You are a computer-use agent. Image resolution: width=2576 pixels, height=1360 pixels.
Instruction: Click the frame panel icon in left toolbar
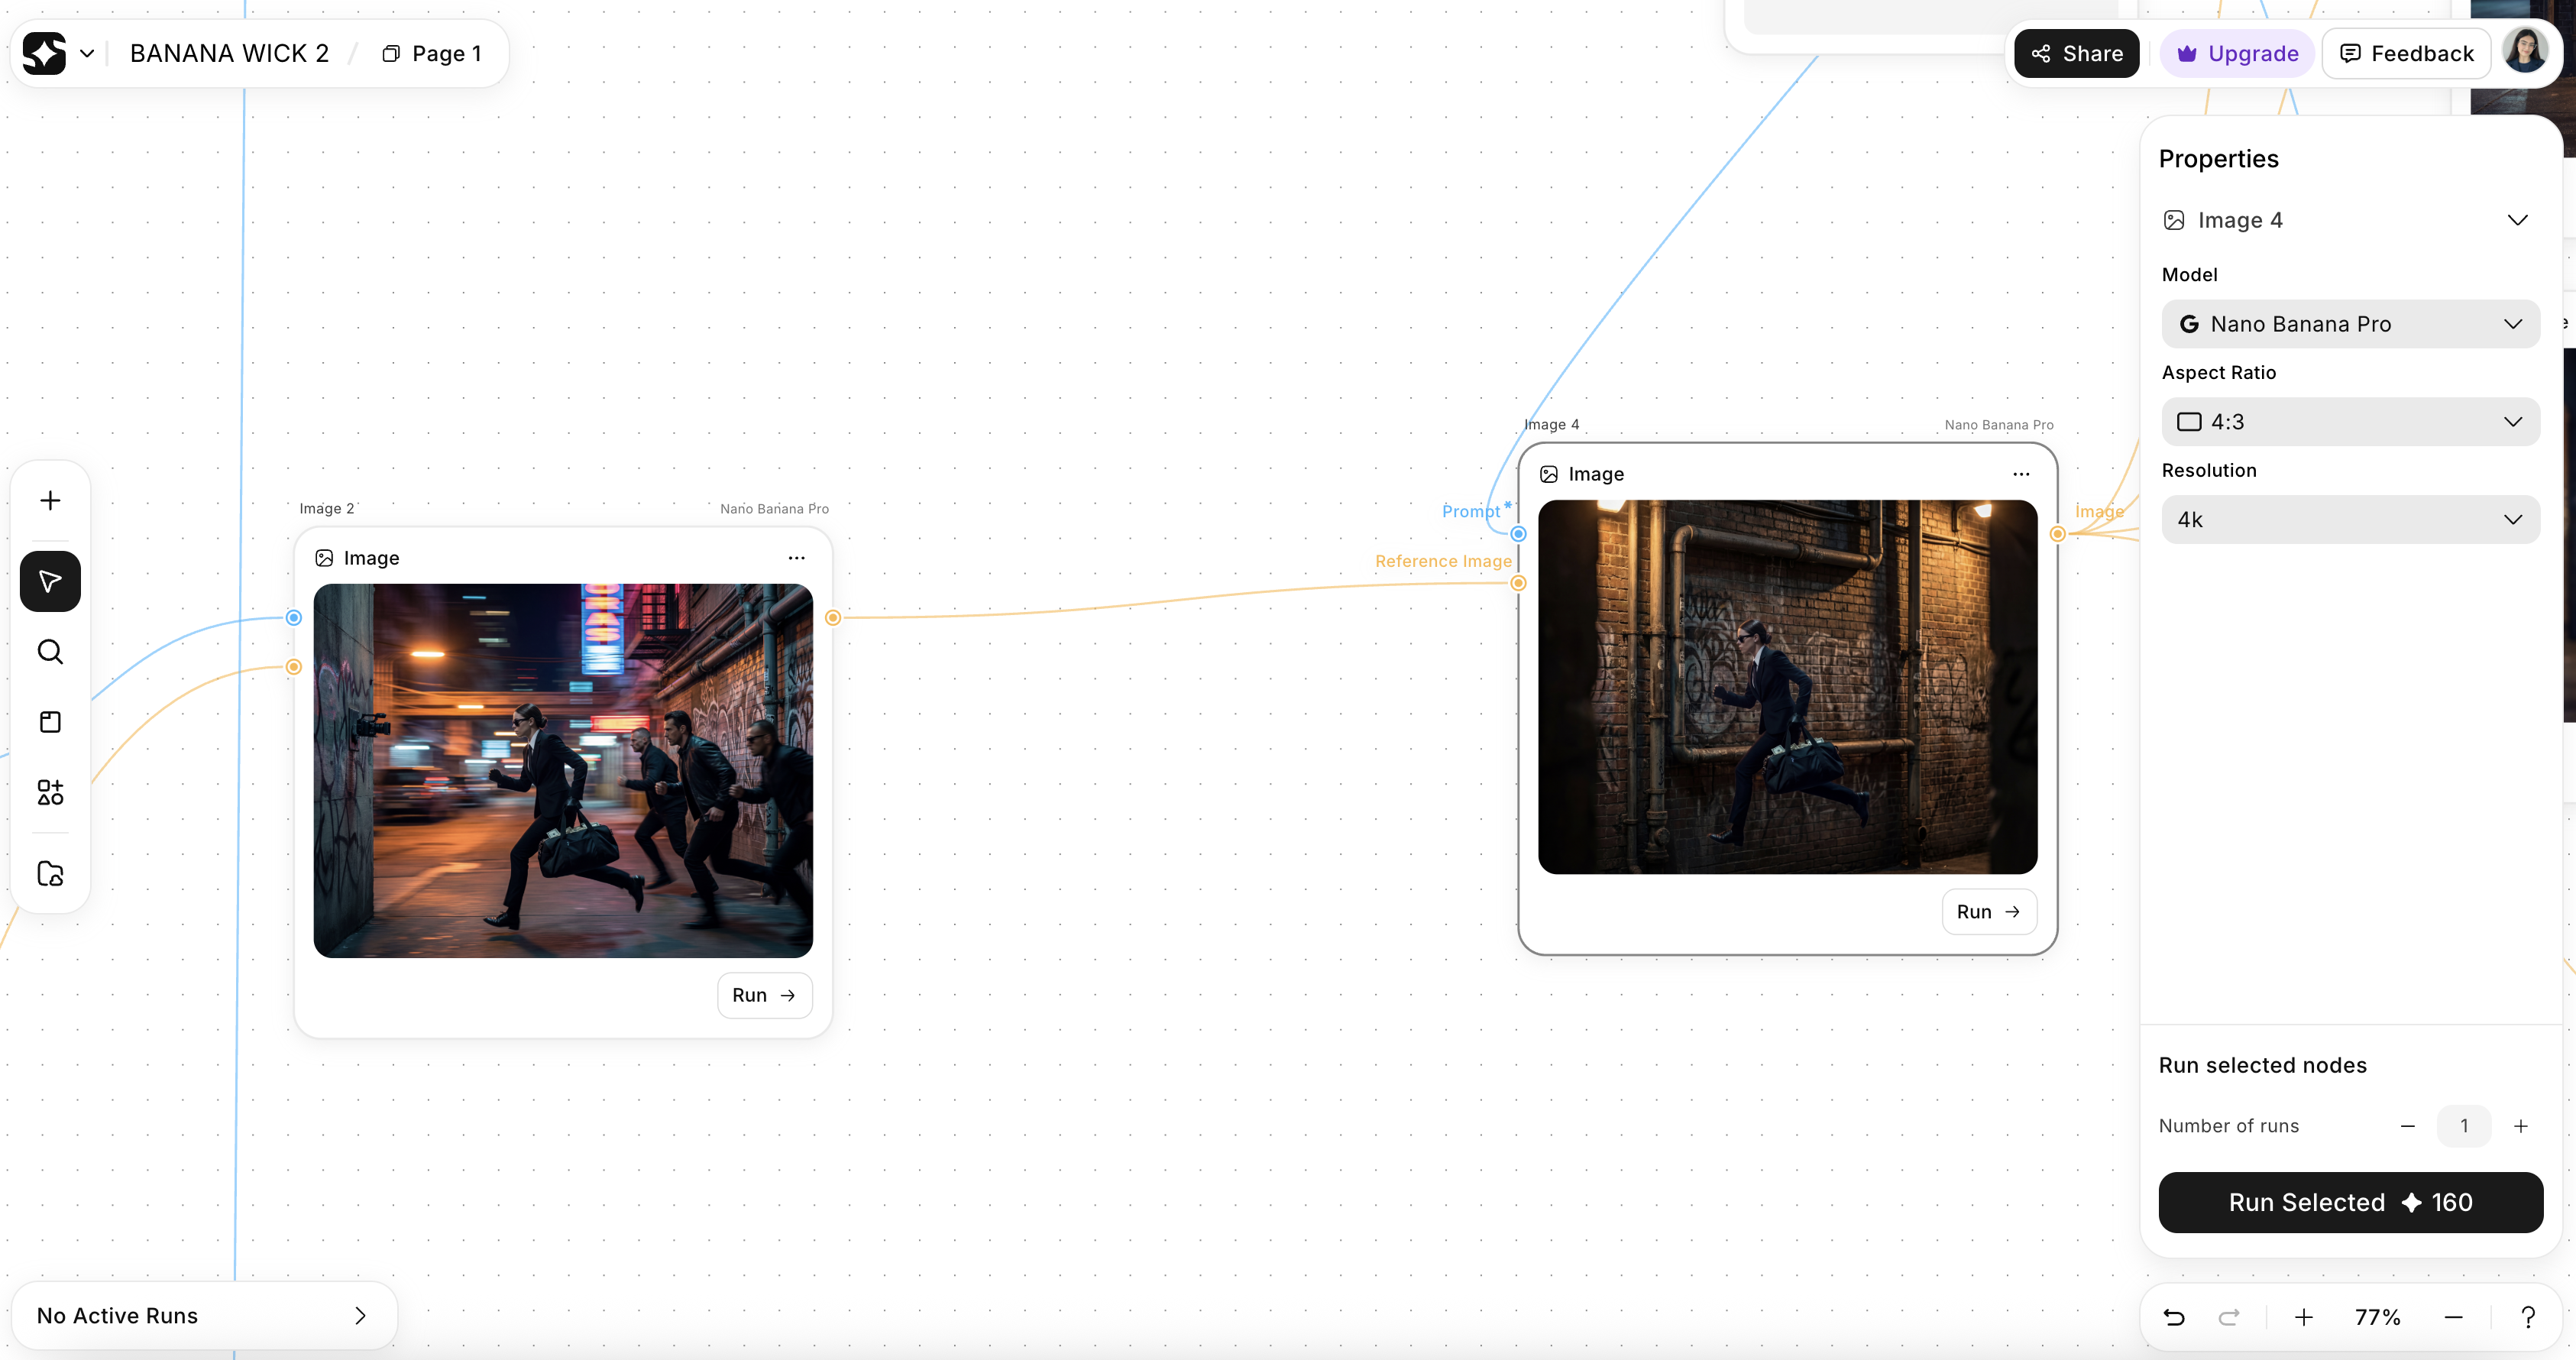pos(50,722)
